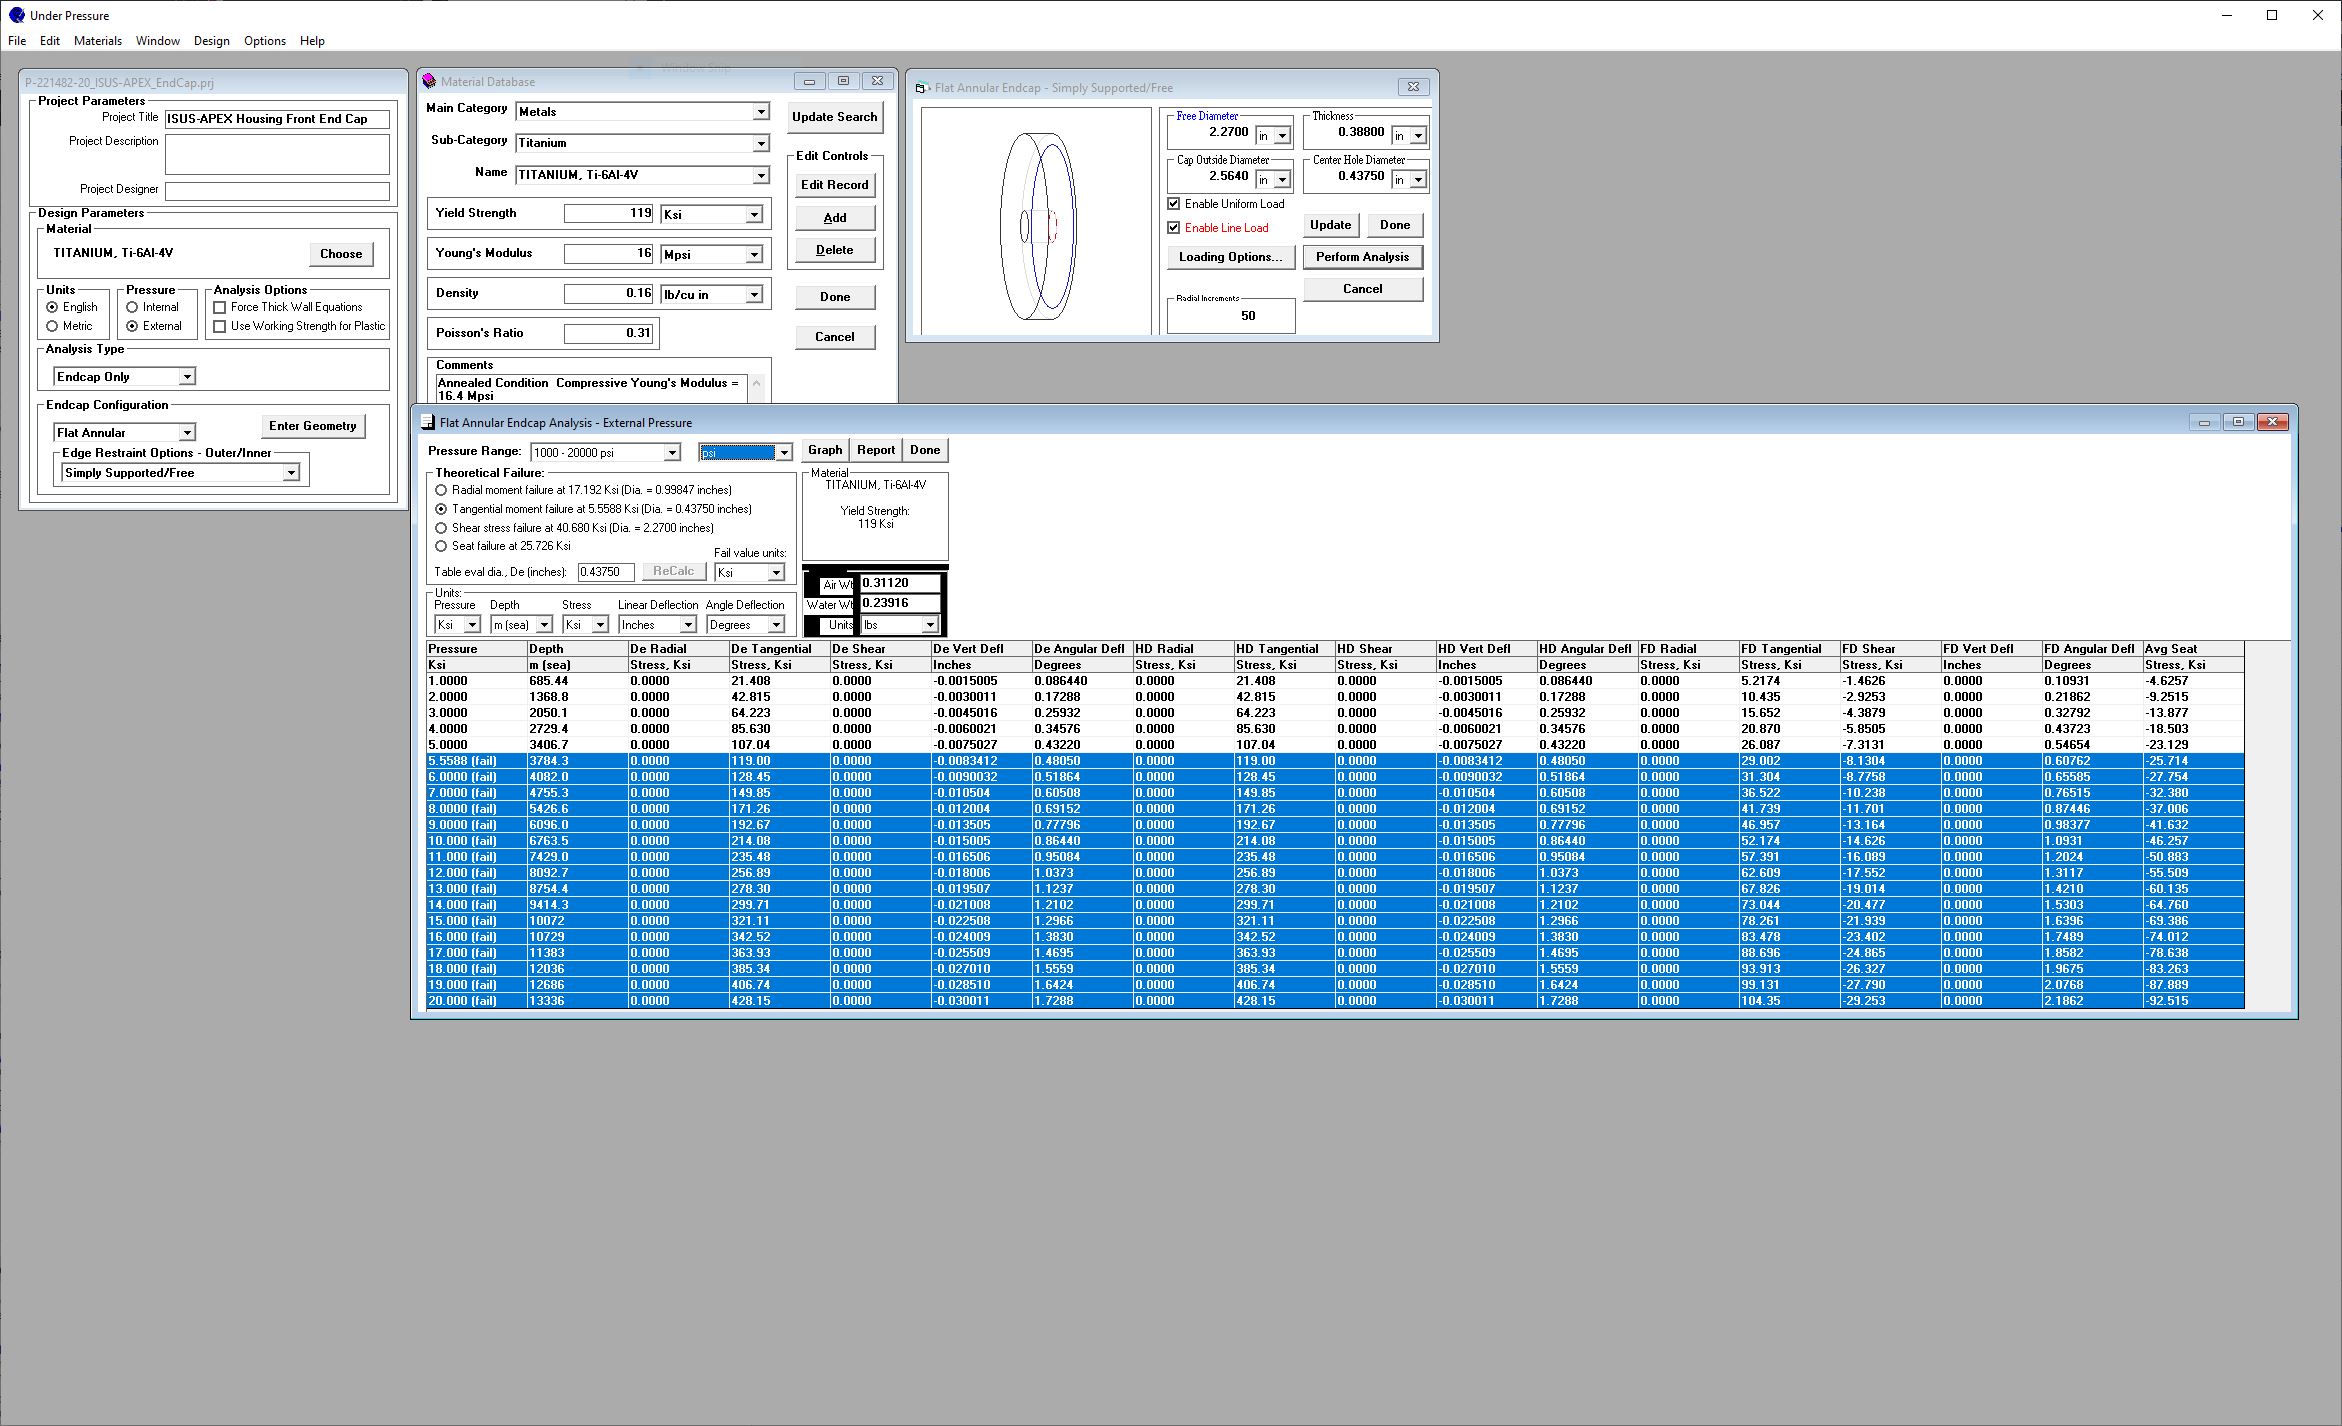Click the Avg Seat column header
This screenshot has height=1426, width=2342.
2193,649
